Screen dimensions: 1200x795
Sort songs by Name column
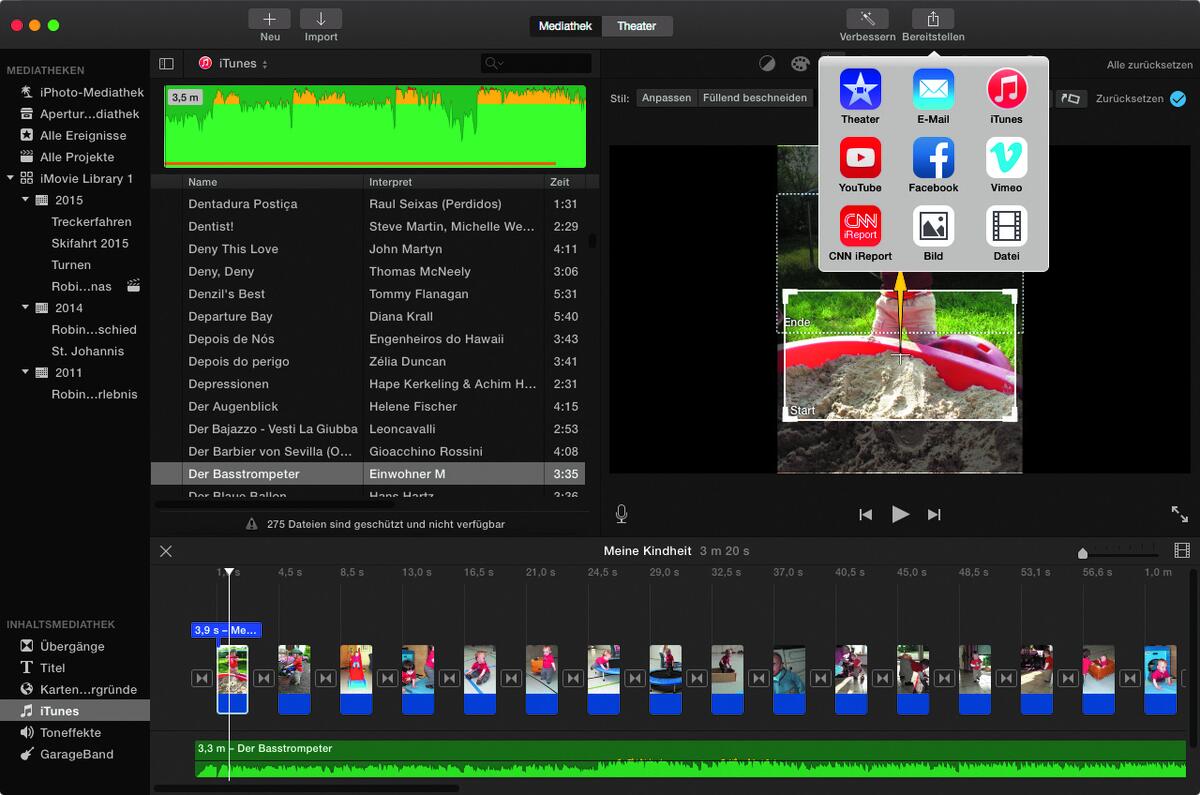coord(272,182)
